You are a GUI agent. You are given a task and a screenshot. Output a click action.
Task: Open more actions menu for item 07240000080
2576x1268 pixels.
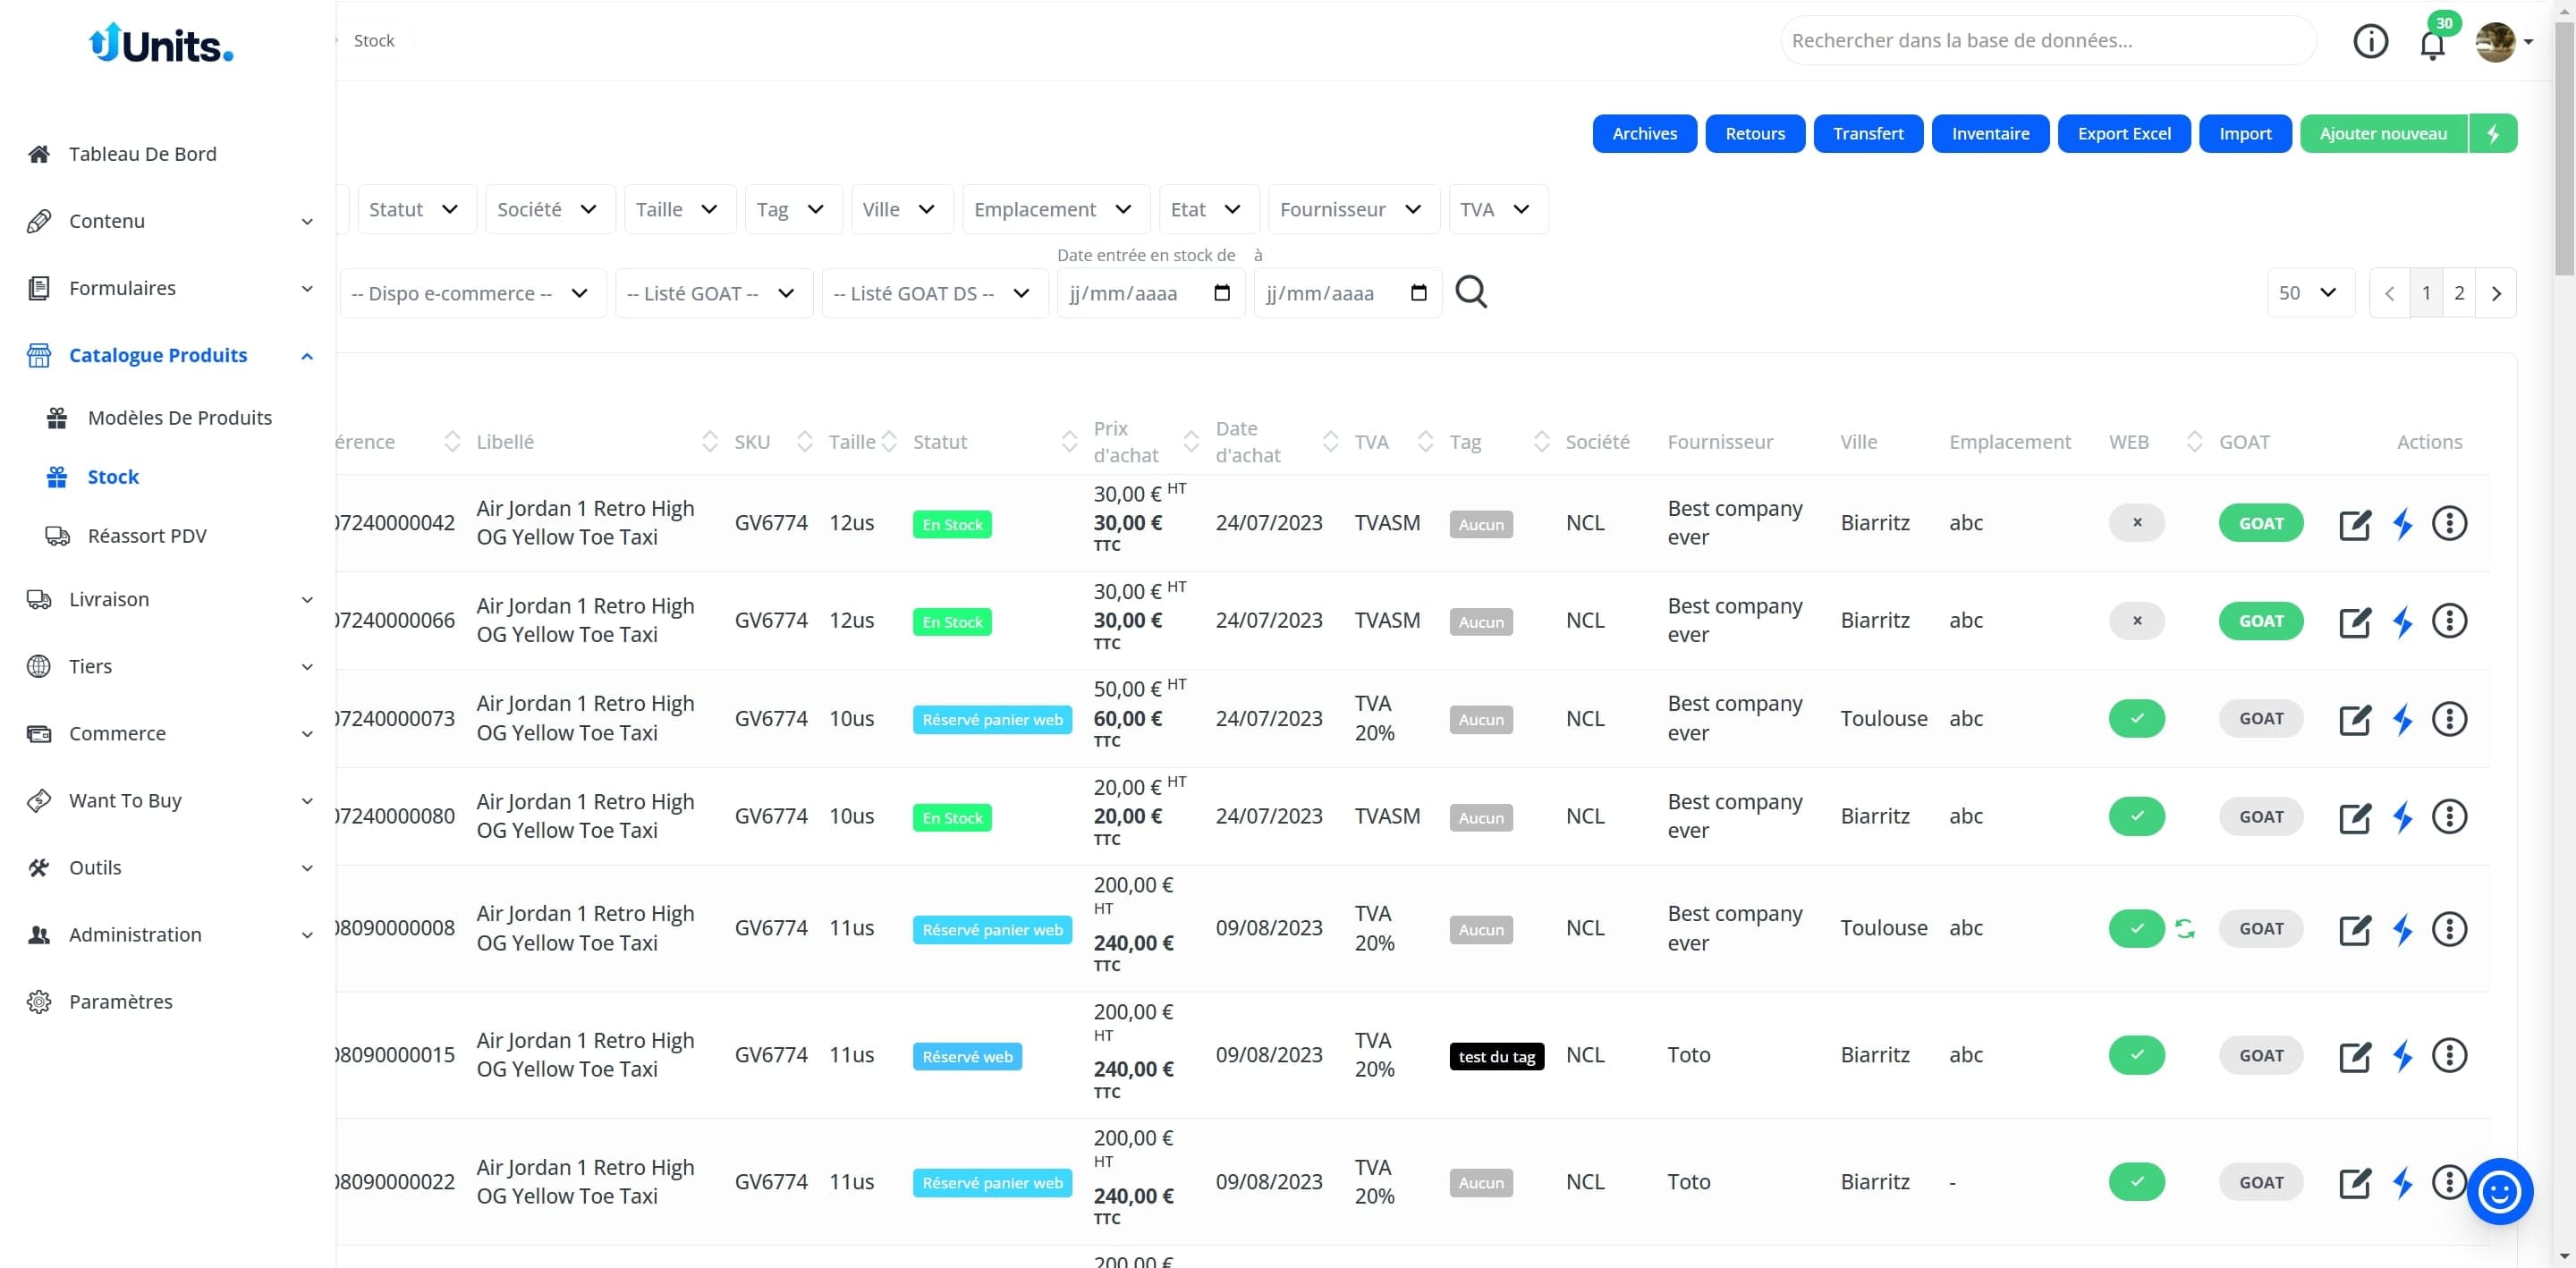coord(2449,817)
